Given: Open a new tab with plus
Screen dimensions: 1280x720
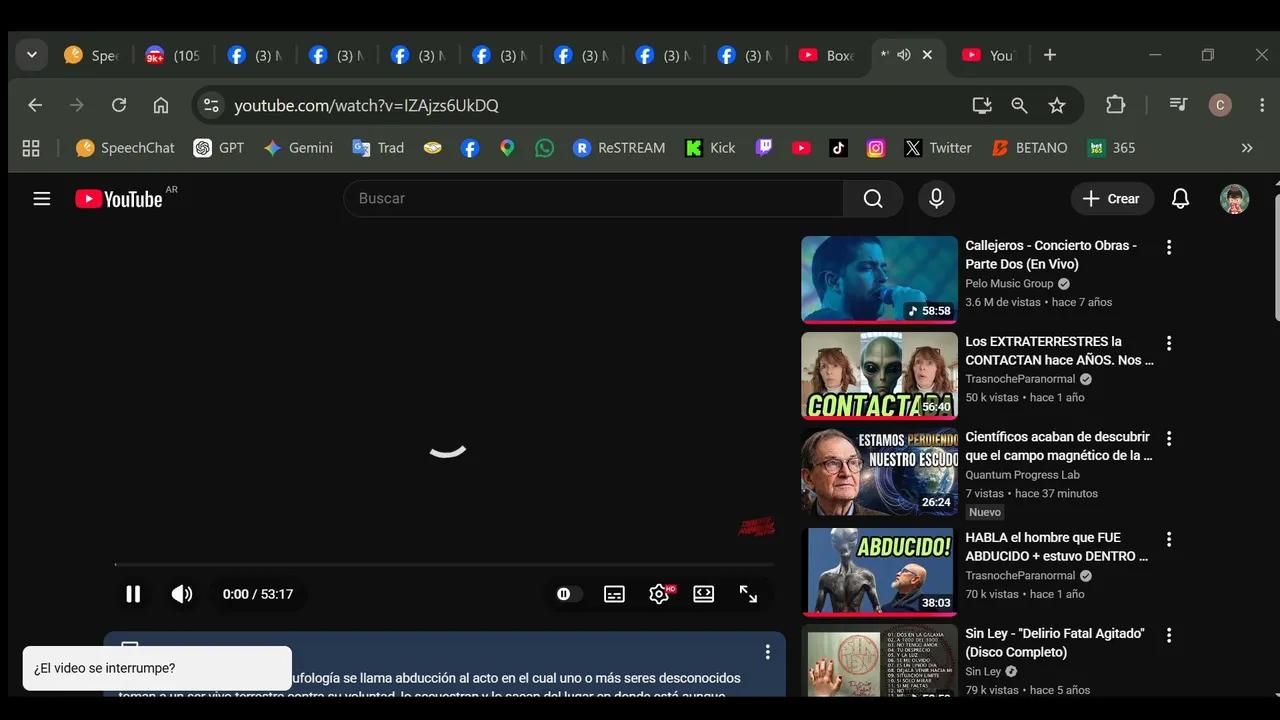Looking at the screenshot, I should pyautogui.click(x=1049, y=55).
